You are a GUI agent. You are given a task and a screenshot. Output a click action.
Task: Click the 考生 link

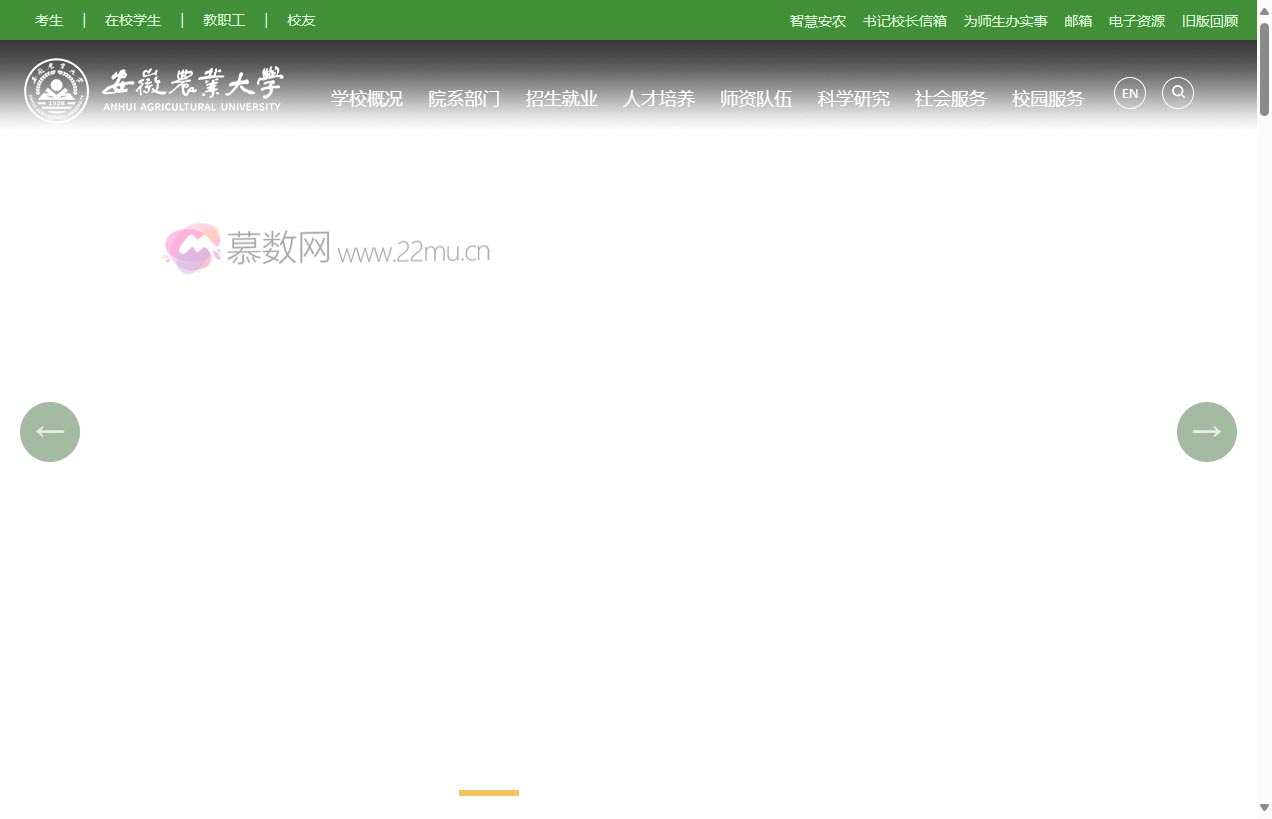point(49,20)
